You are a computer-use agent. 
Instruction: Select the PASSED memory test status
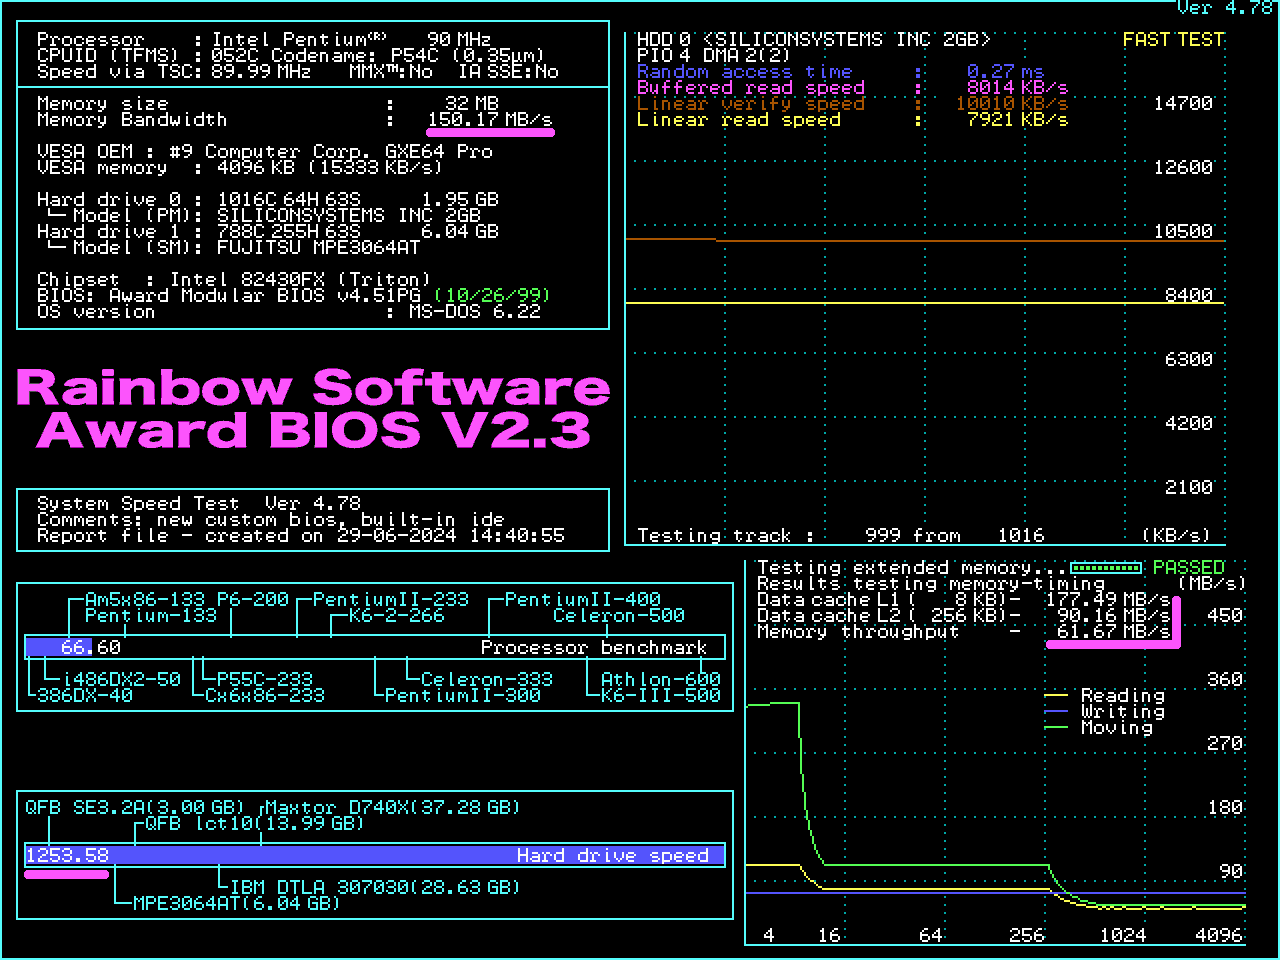1188,567
